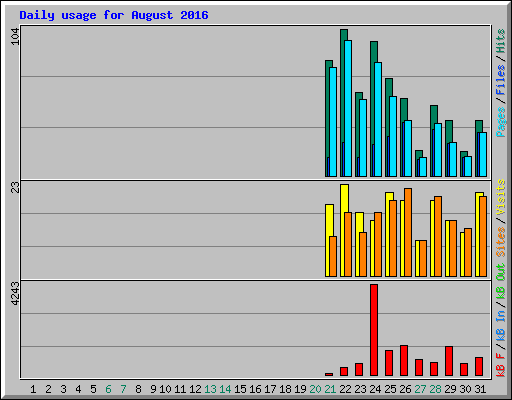The width and height of the screenshot is (512, 400).
Task: Click the orange 'Sites' legend label
Action: click(x=501, y=242)
